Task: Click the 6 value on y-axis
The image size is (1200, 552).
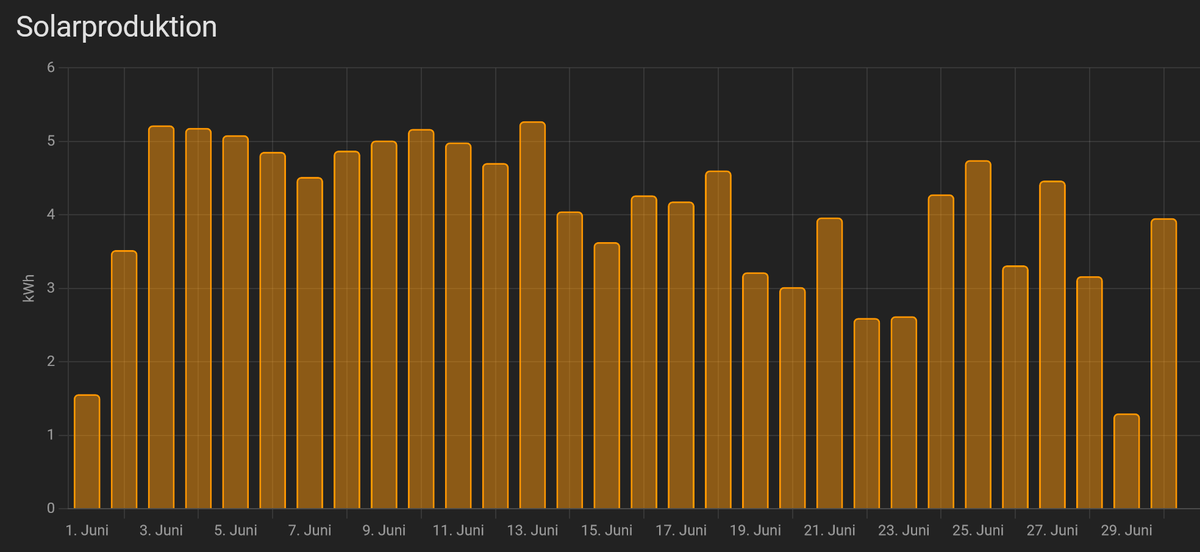Action: (x=51, y=68)
